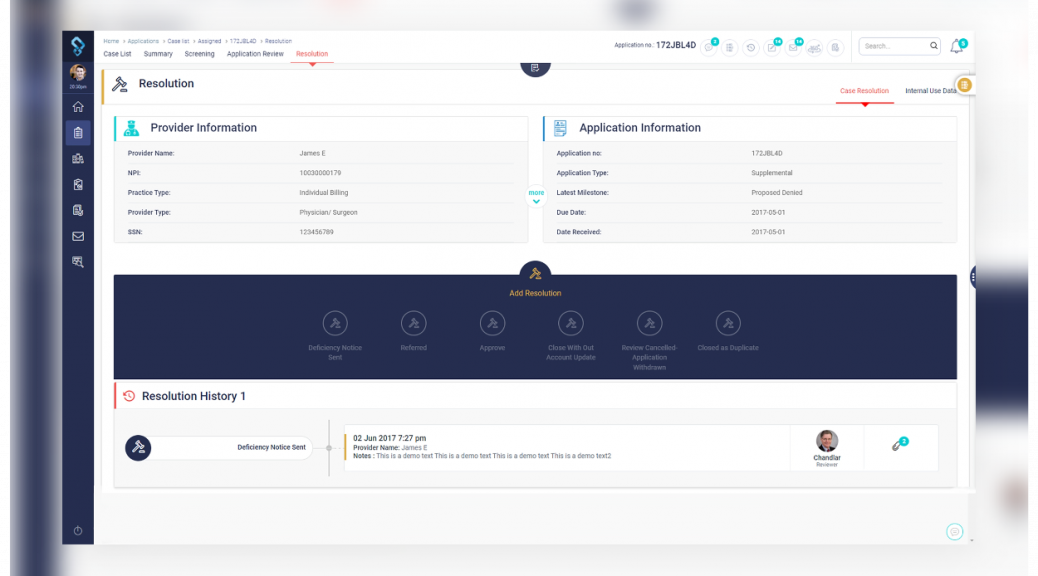This screenshot has width=1038, height=576.
Task: Click the 02 Jun 2017 7:27 pm history timestamp
Action: (389, 438)
